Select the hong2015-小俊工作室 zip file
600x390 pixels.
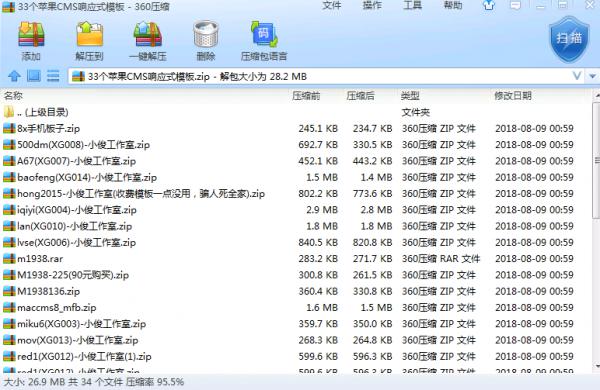click(297, 194)
